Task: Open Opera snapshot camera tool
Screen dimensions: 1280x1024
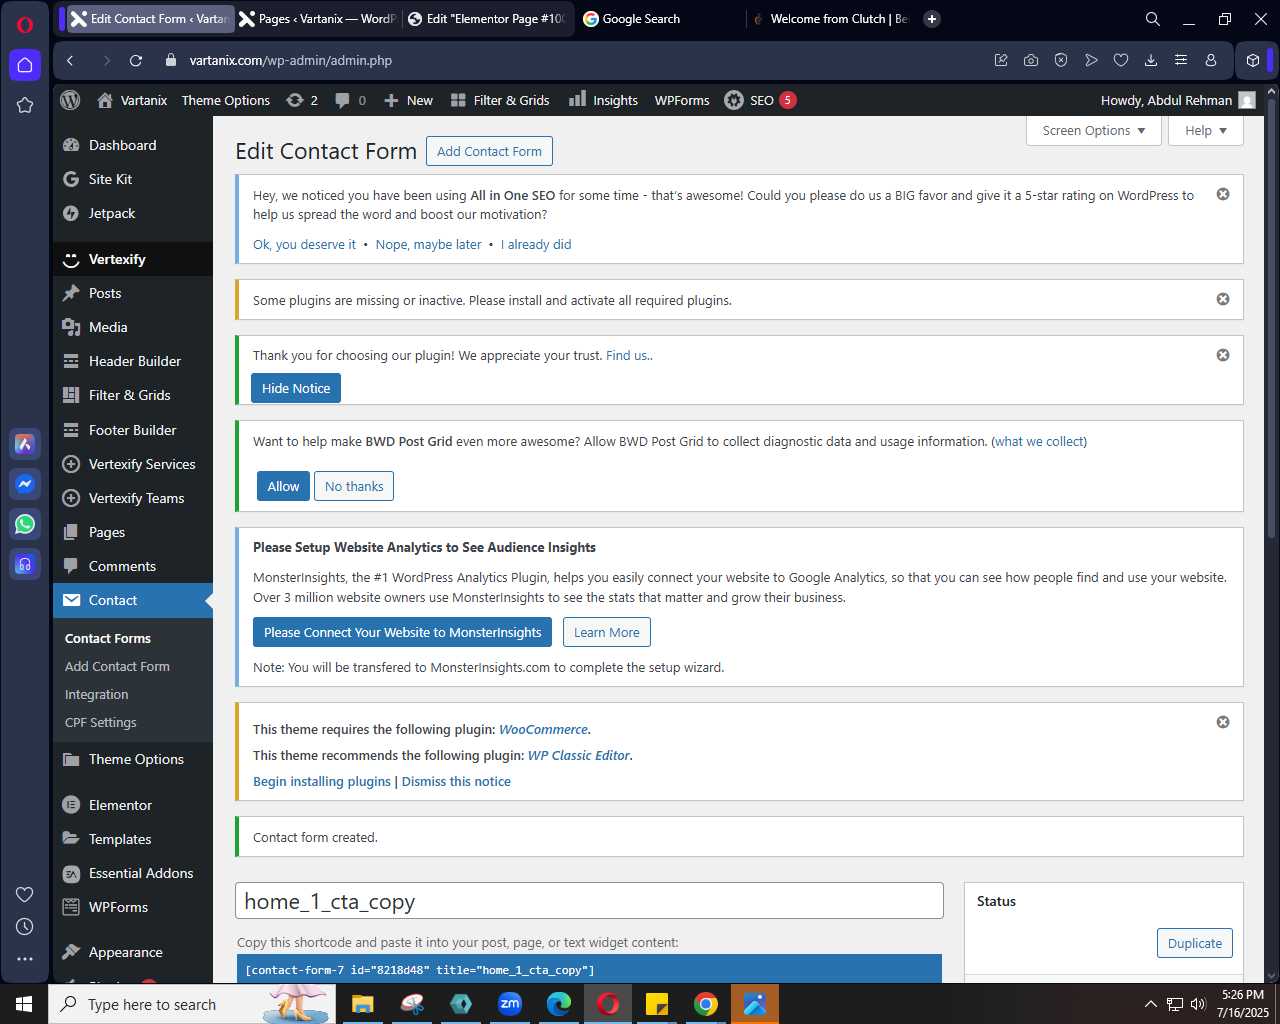Action: [1031, 60]
